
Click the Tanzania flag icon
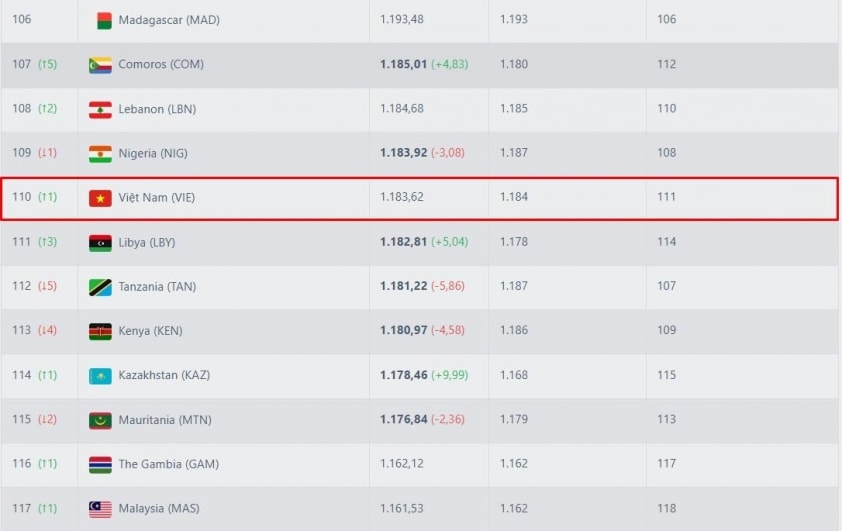[x=100, y=287]
